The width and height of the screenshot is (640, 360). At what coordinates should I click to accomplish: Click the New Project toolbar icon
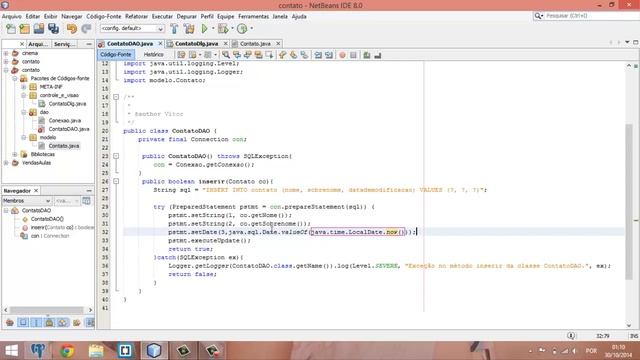(x=24, y=29)
